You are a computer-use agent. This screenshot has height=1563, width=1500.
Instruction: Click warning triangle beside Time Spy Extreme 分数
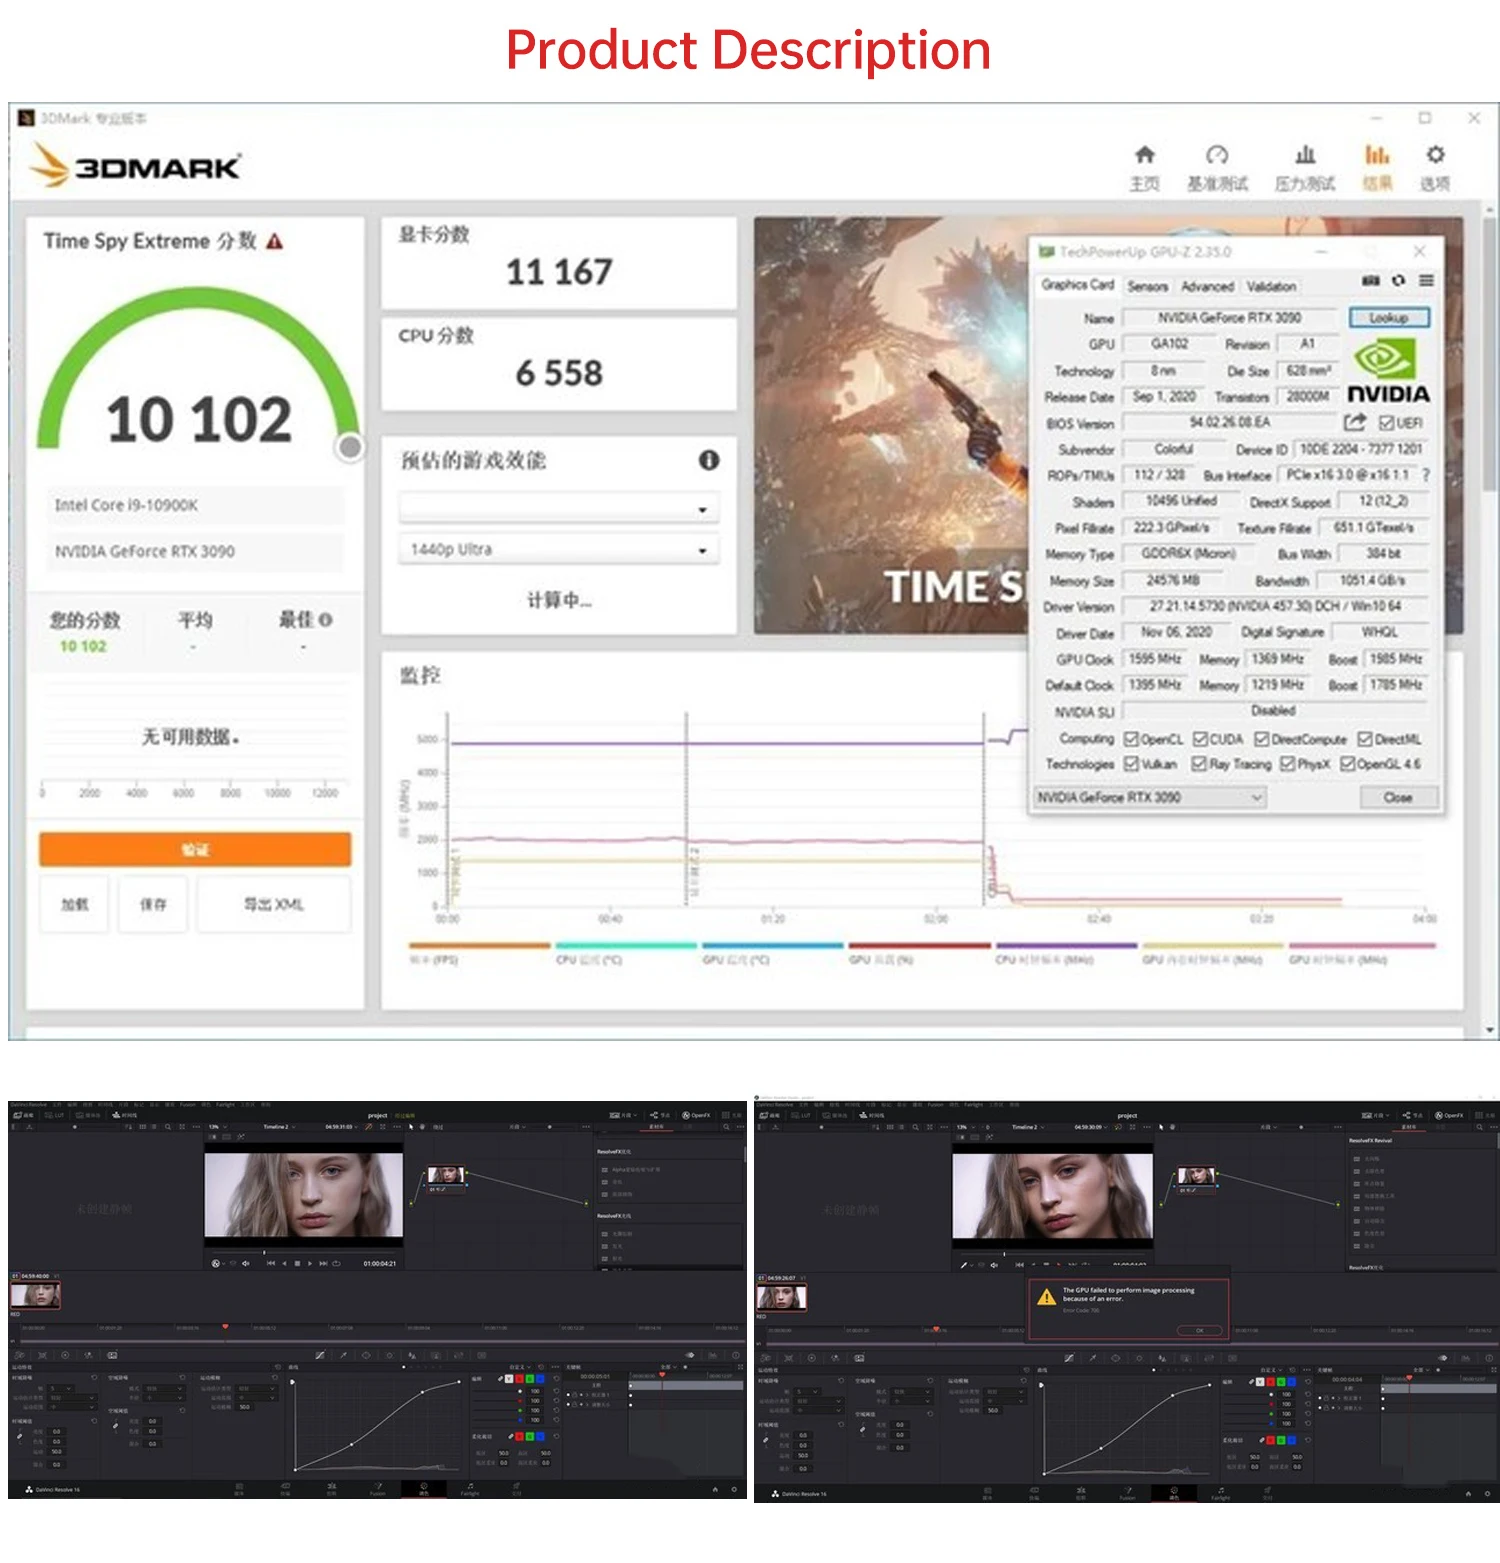click(275, 241)
